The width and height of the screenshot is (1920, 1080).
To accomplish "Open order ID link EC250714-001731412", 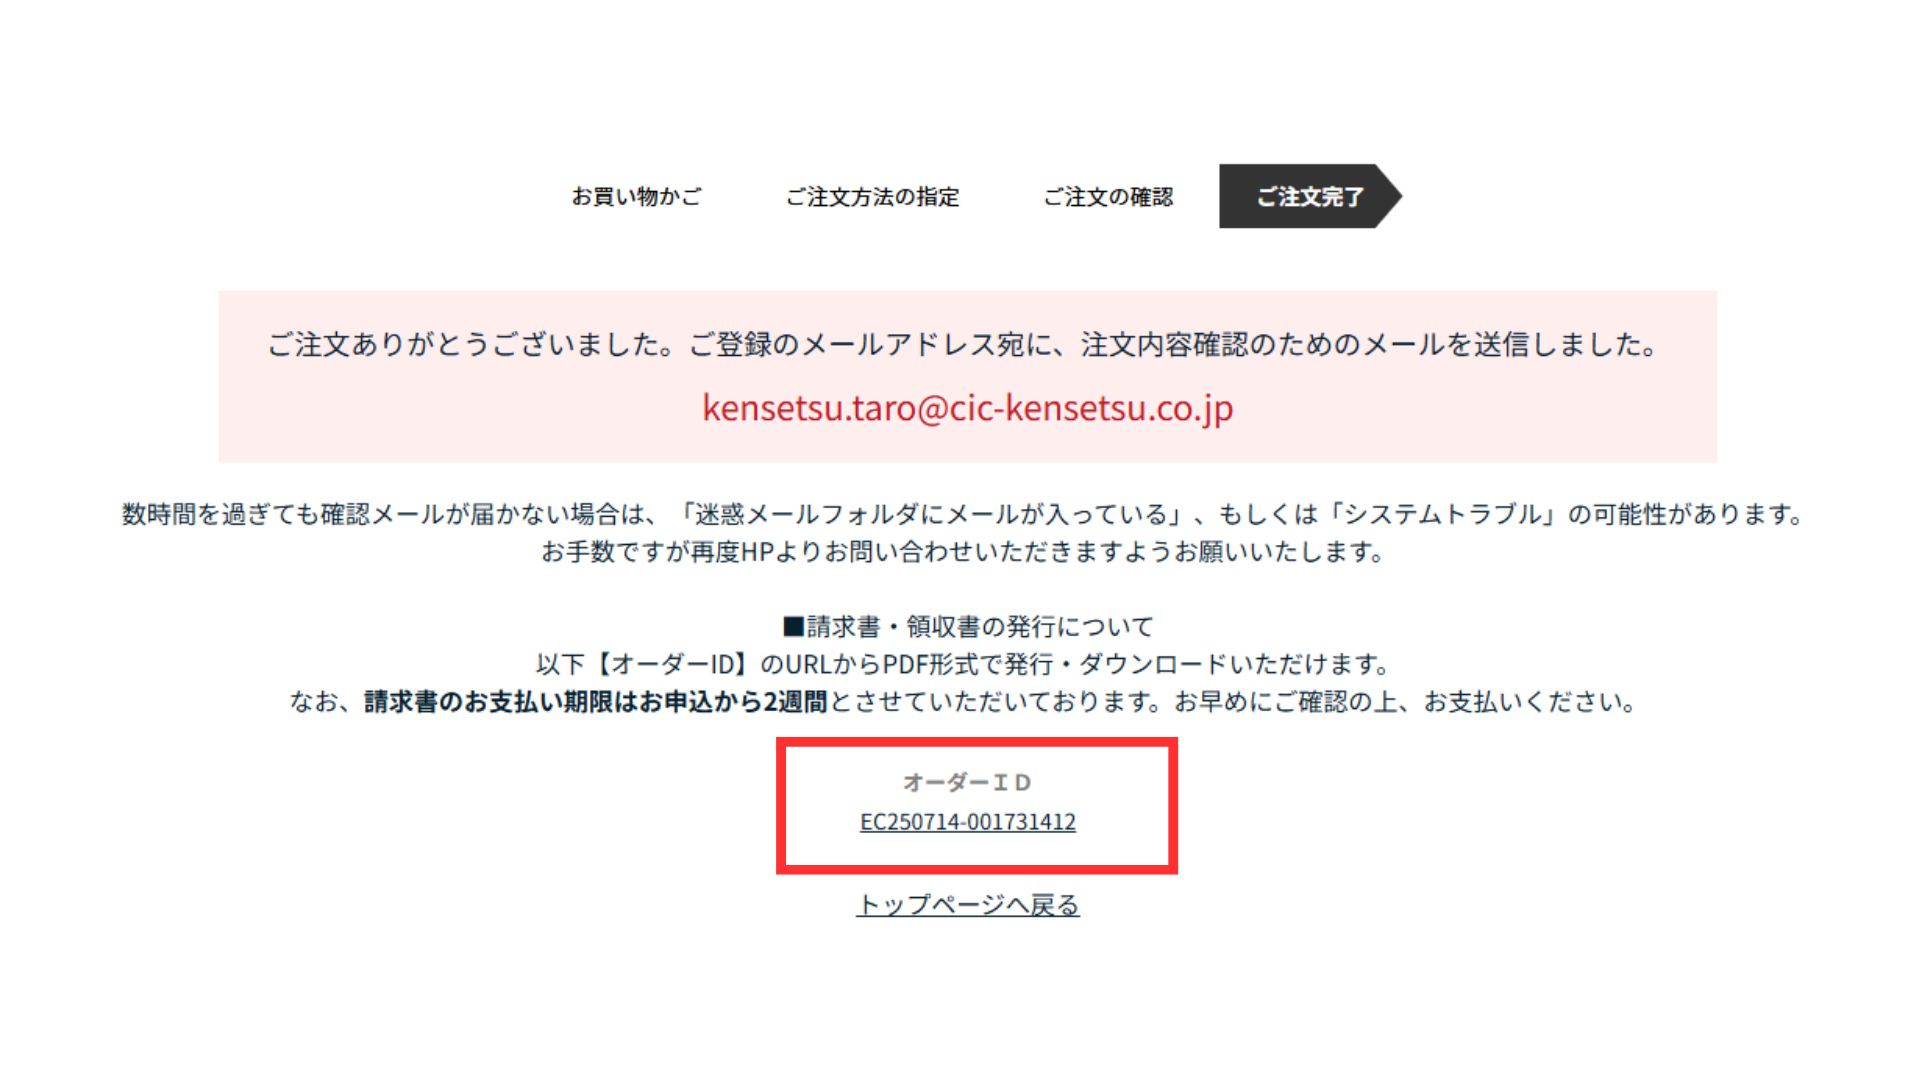I will point(968,822).
